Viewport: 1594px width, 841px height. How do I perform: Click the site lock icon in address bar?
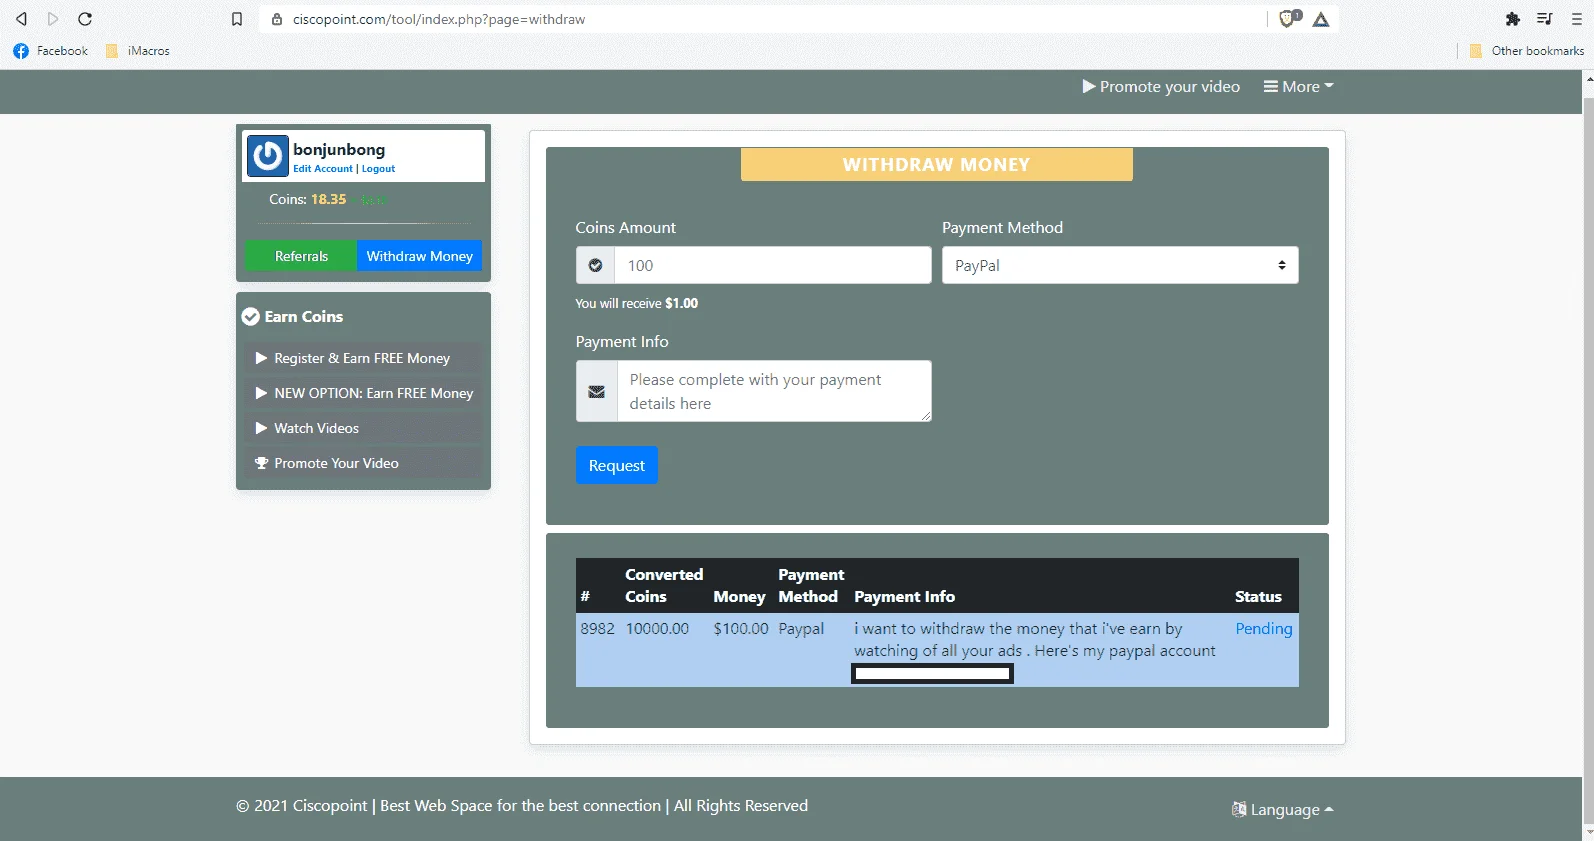point(277,19)
